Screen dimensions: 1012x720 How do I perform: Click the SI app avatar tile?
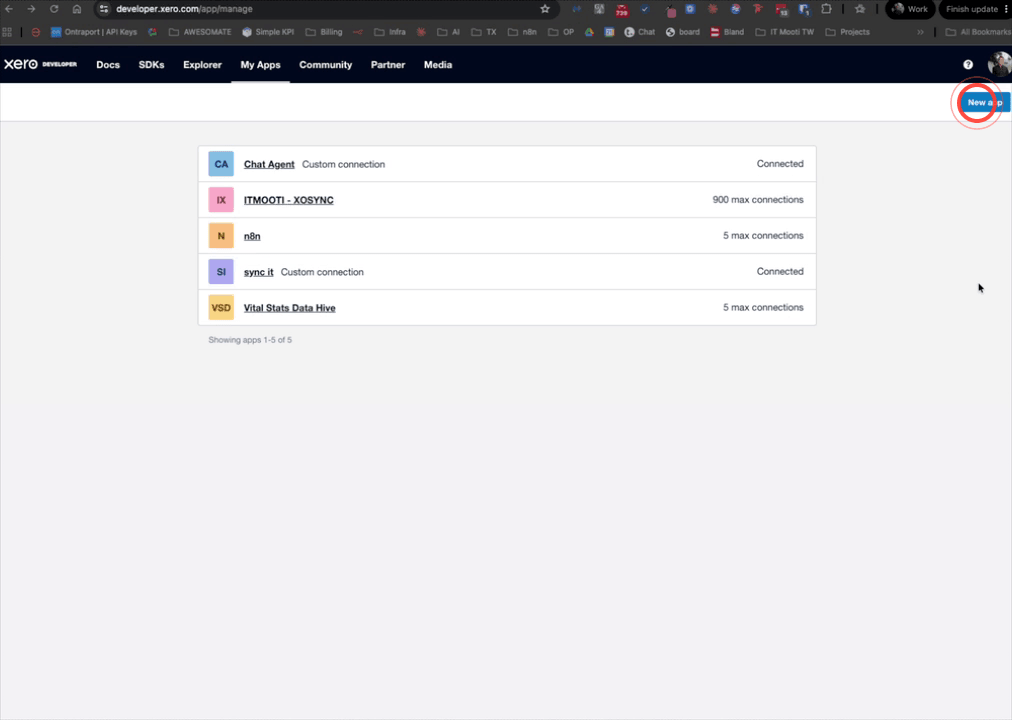pyautogui.click(x=221, y=272)
